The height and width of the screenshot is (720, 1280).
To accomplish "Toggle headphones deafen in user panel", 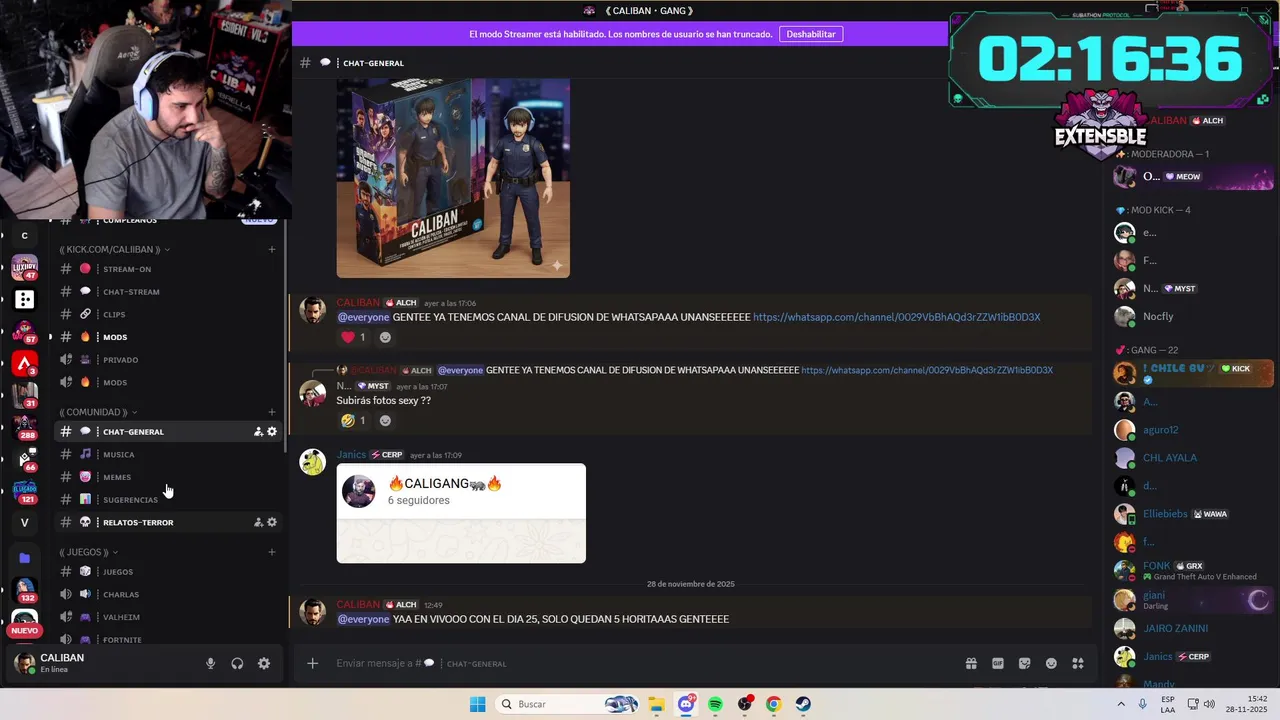I will pos(237,663).
